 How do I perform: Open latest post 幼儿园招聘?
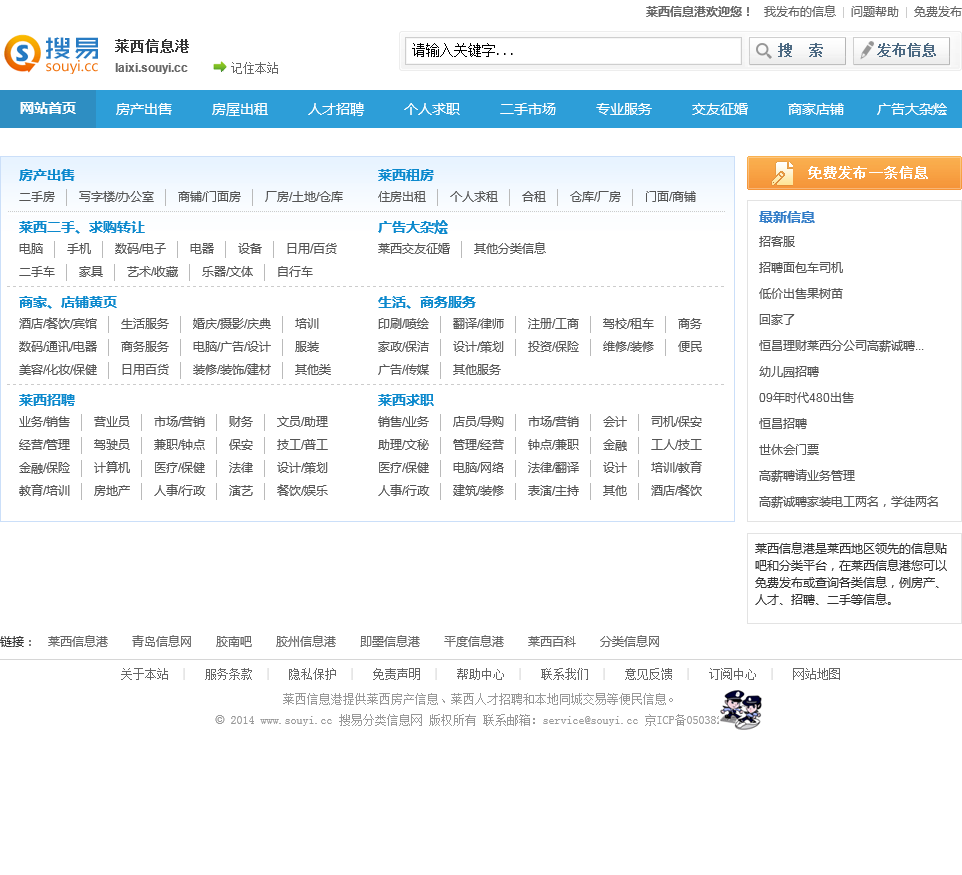(x=789, y=372)
